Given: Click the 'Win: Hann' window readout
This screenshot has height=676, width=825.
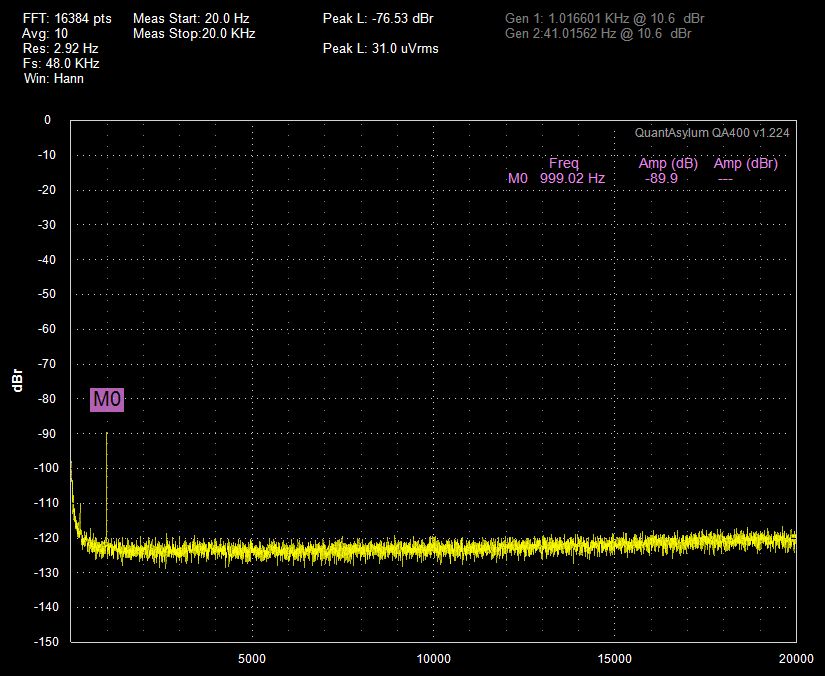Looking at the screenshot, I should 54,79.
